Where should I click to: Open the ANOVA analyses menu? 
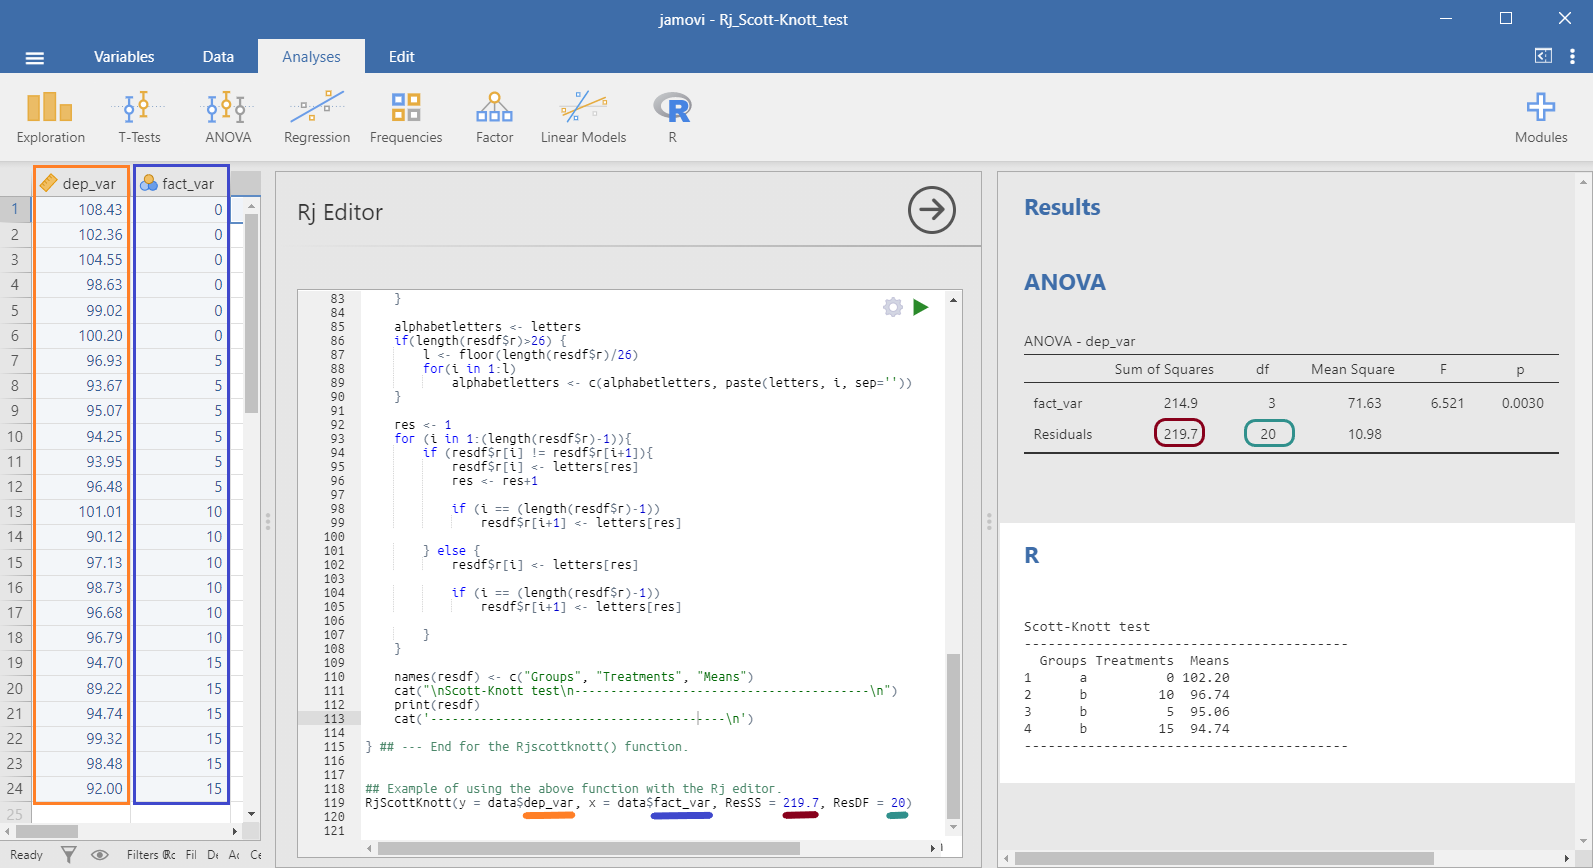[228, 117]
